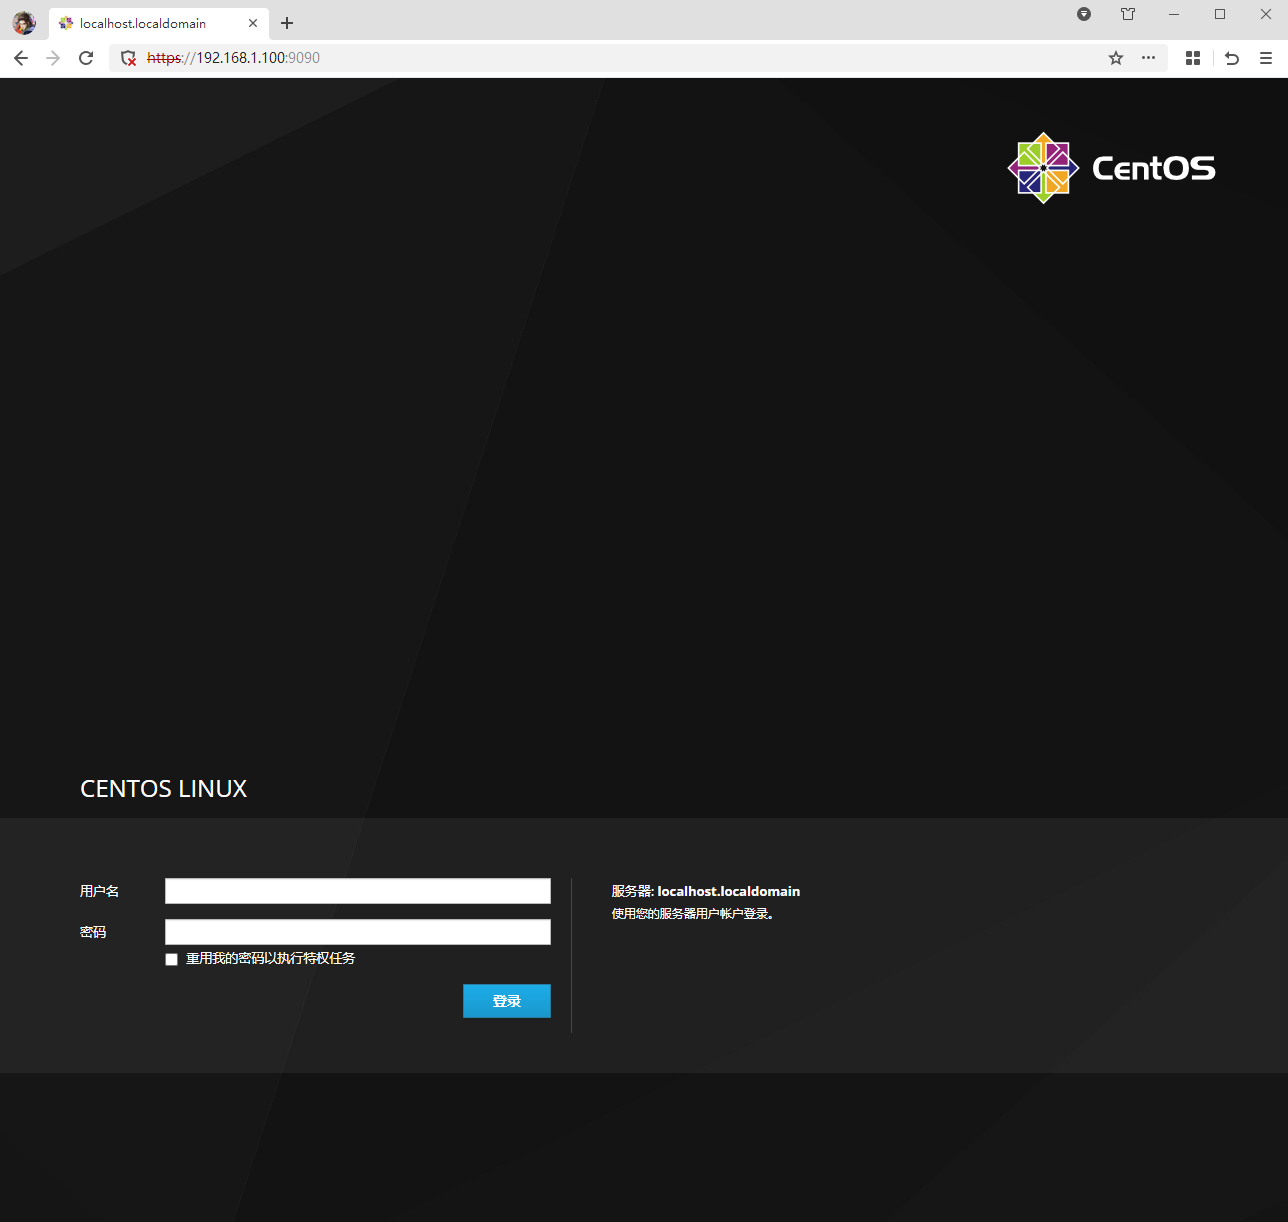
Task: Open new tab with plus button
Action: pos(287,23)
